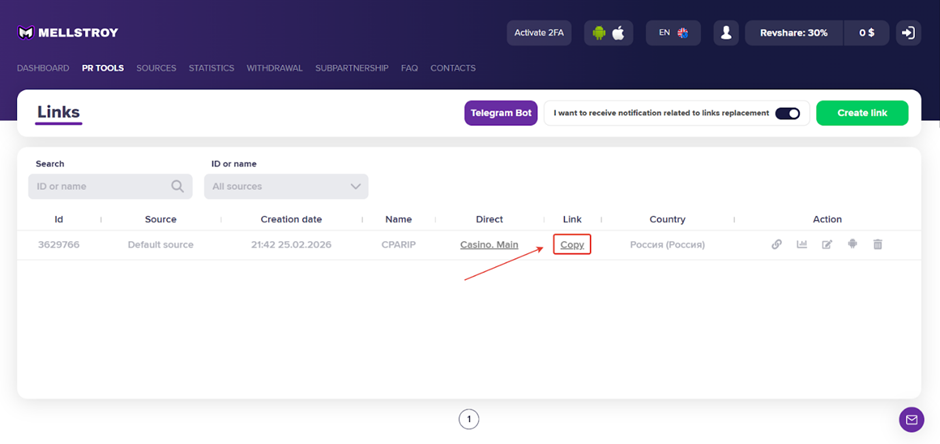Click the green Create link button
The height and width of the screenshot is (444, 940).
[862, 113]
